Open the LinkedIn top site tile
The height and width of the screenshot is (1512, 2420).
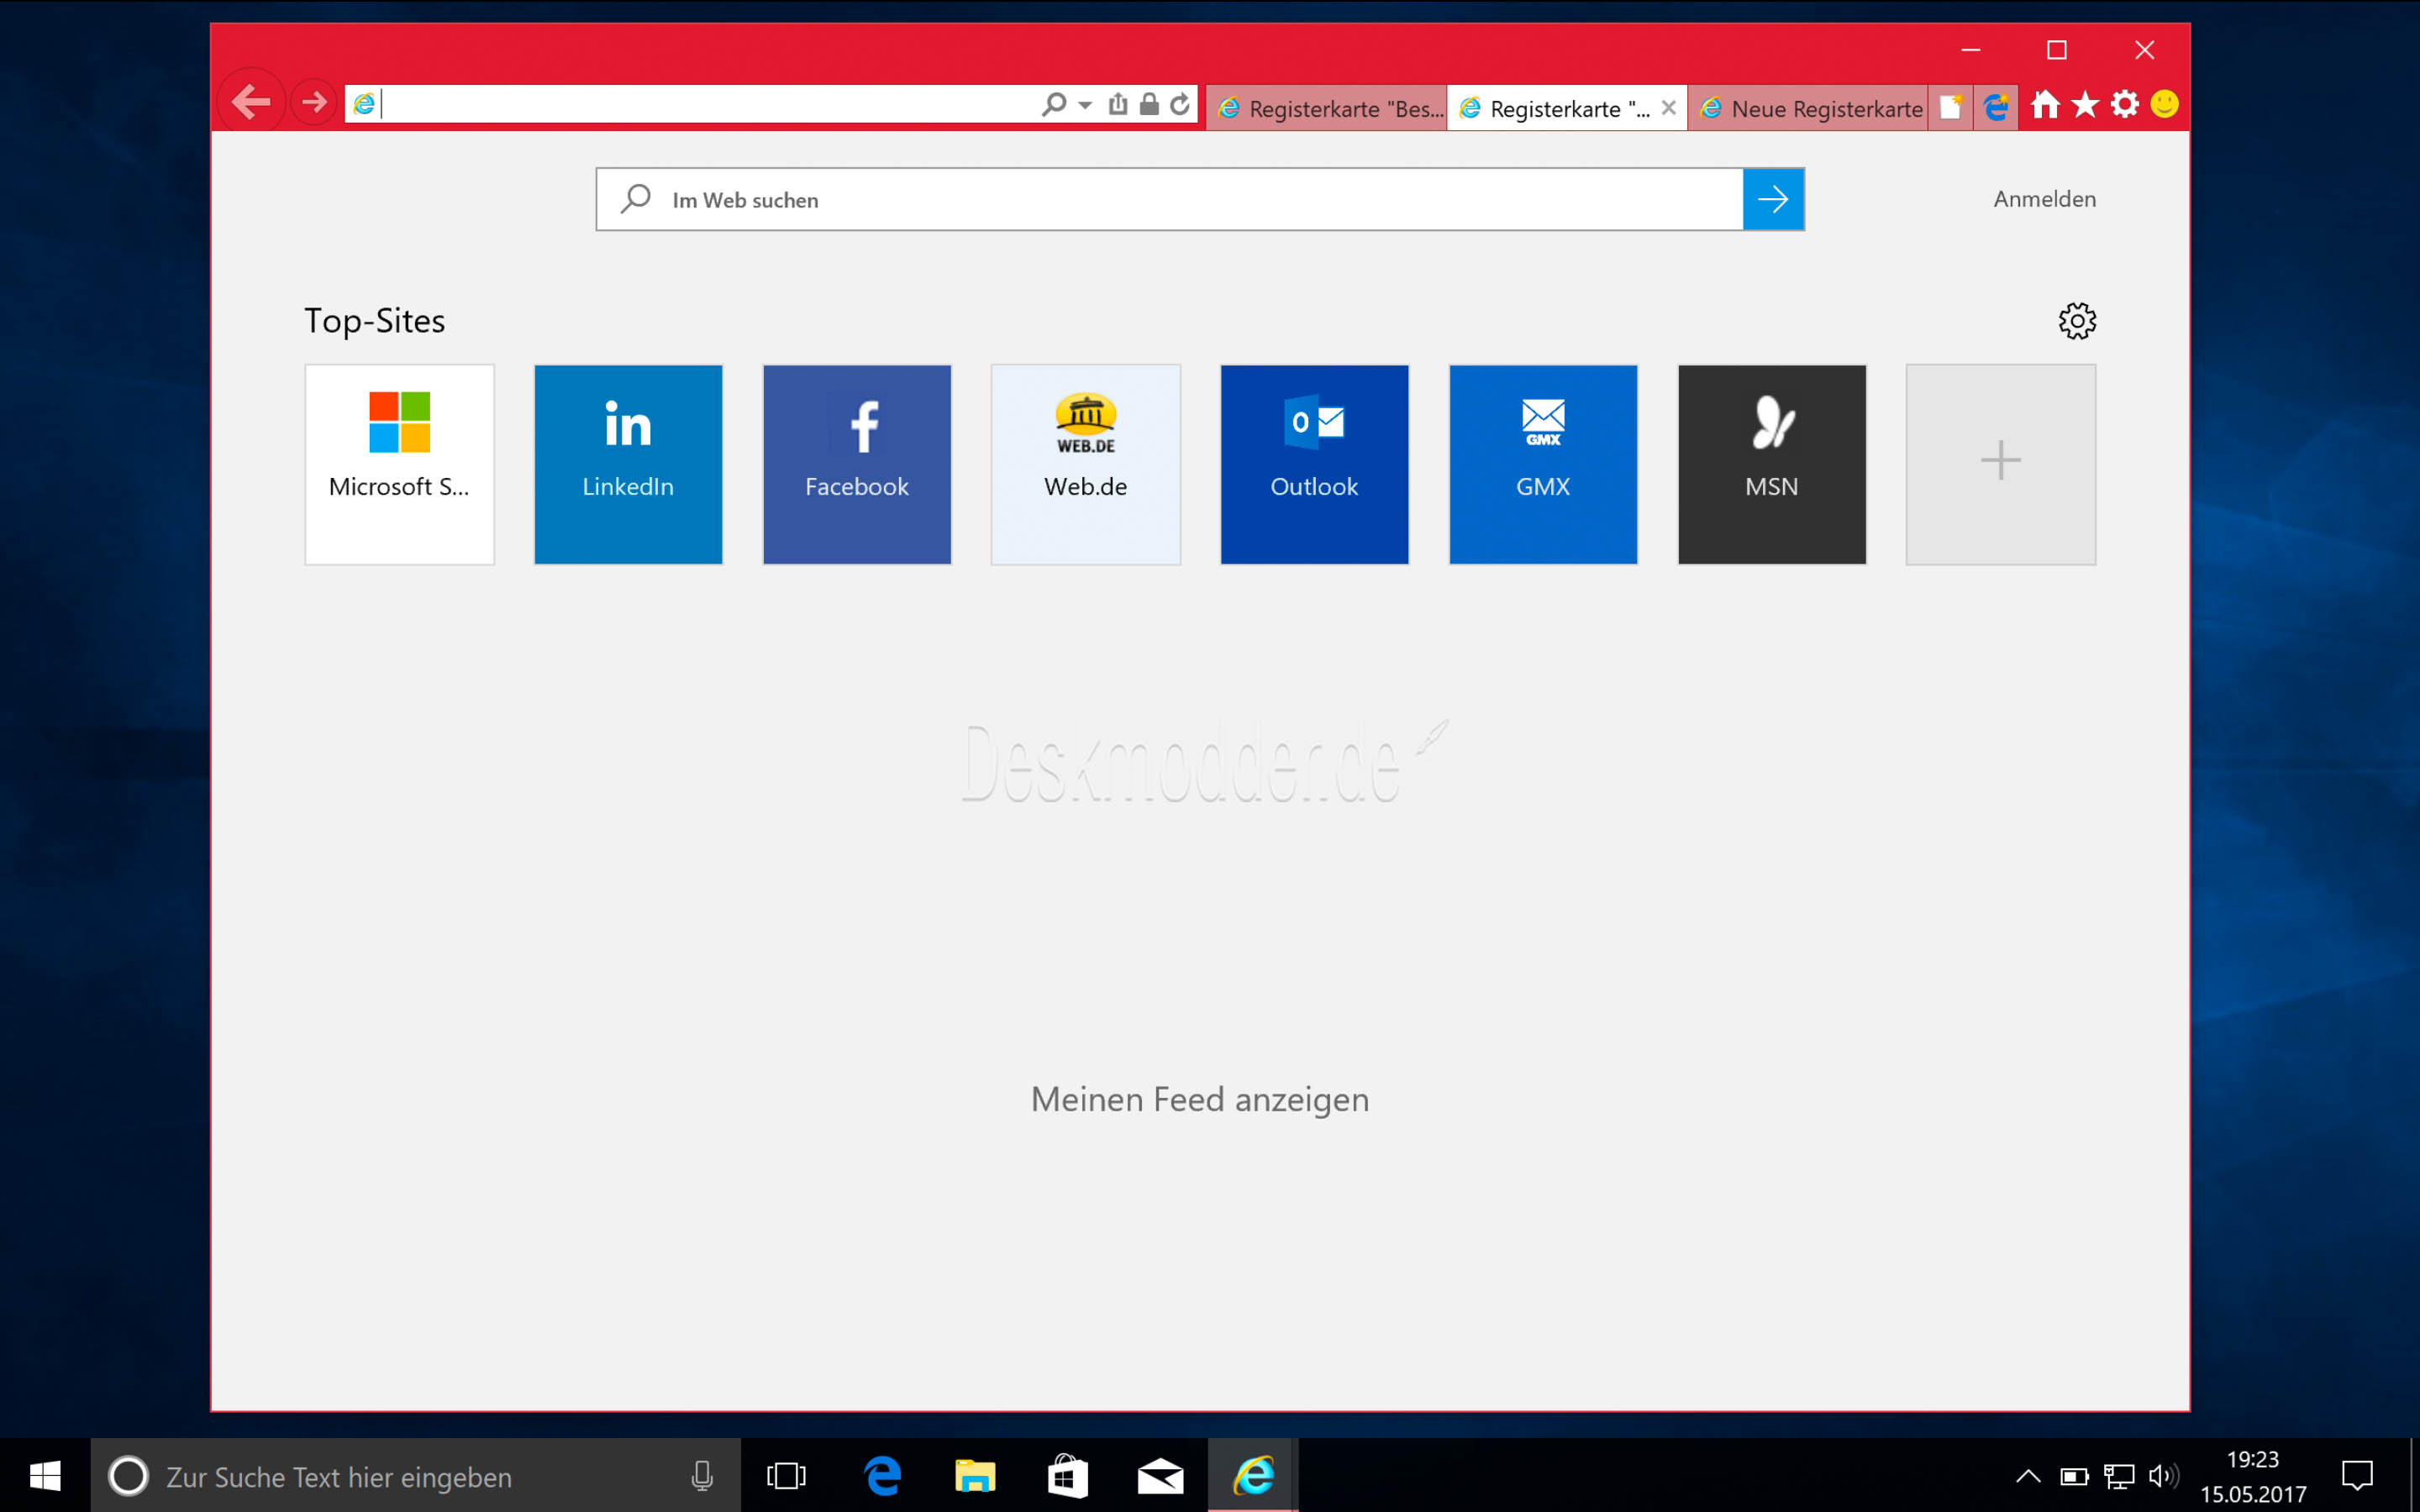coord(628,464)
